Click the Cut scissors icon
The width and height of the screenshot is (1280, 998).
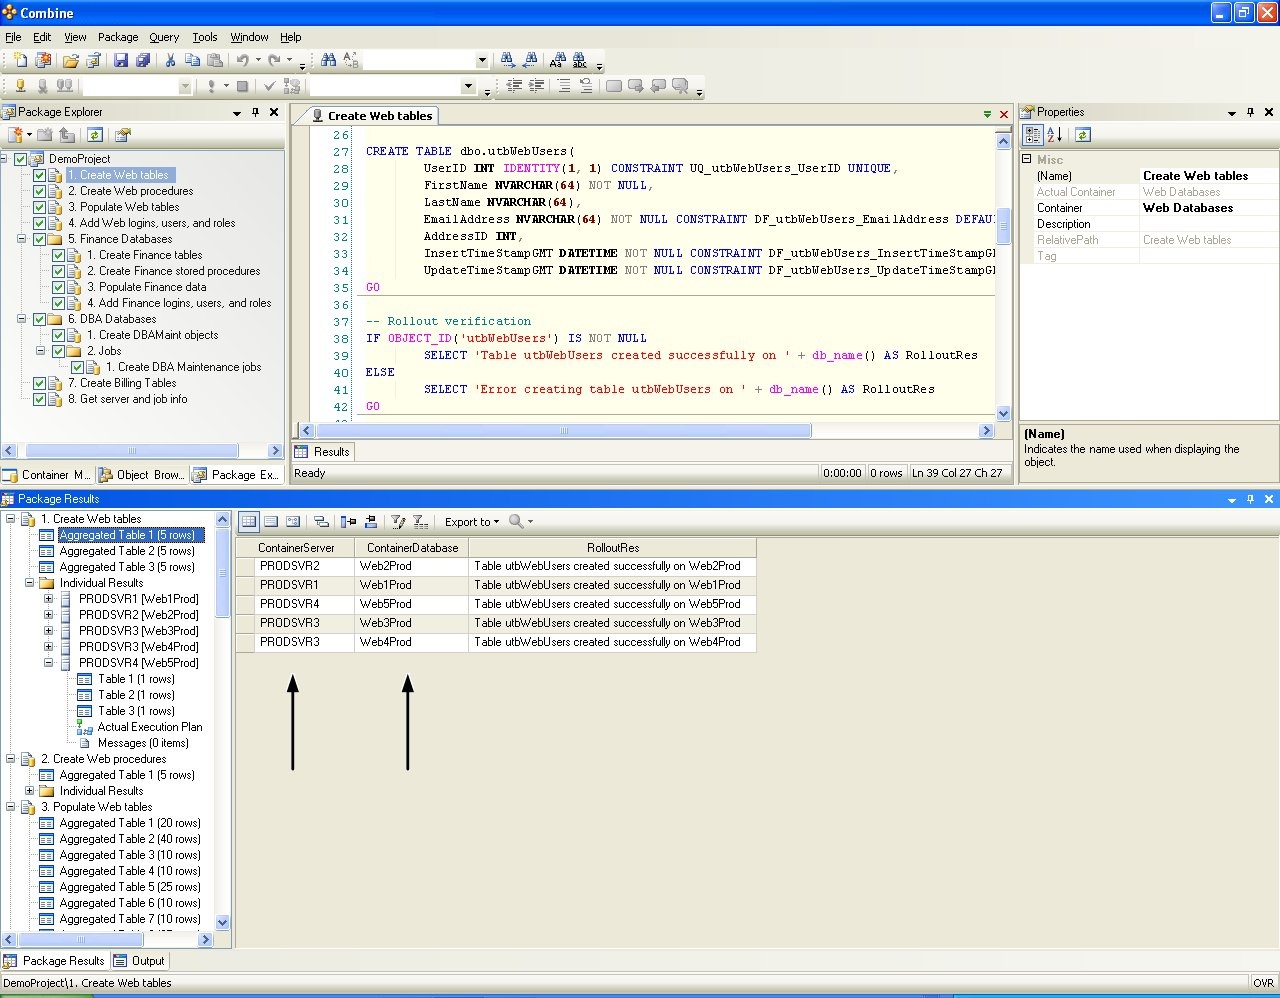pos(170,61)
